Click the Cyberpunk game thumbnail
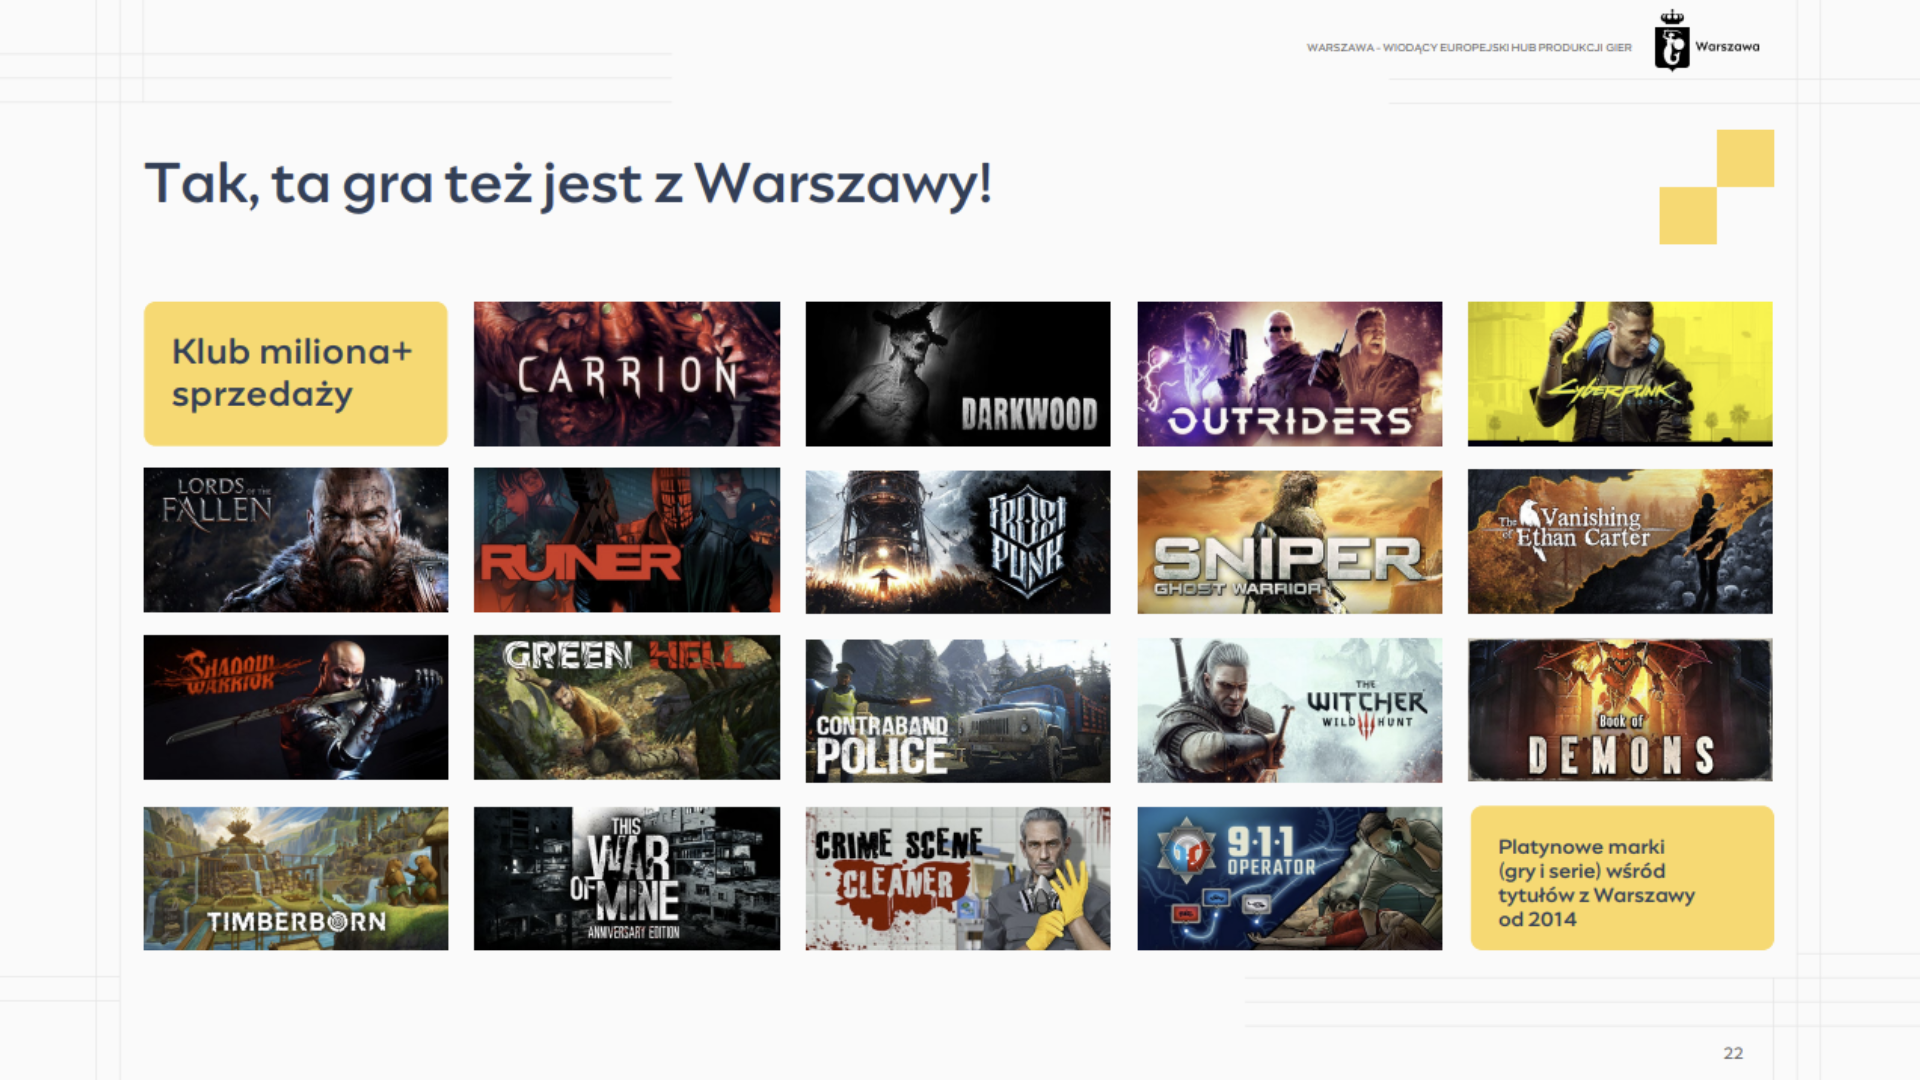This screenshot has width=1920, height=1080. [x=1619, y=373]
